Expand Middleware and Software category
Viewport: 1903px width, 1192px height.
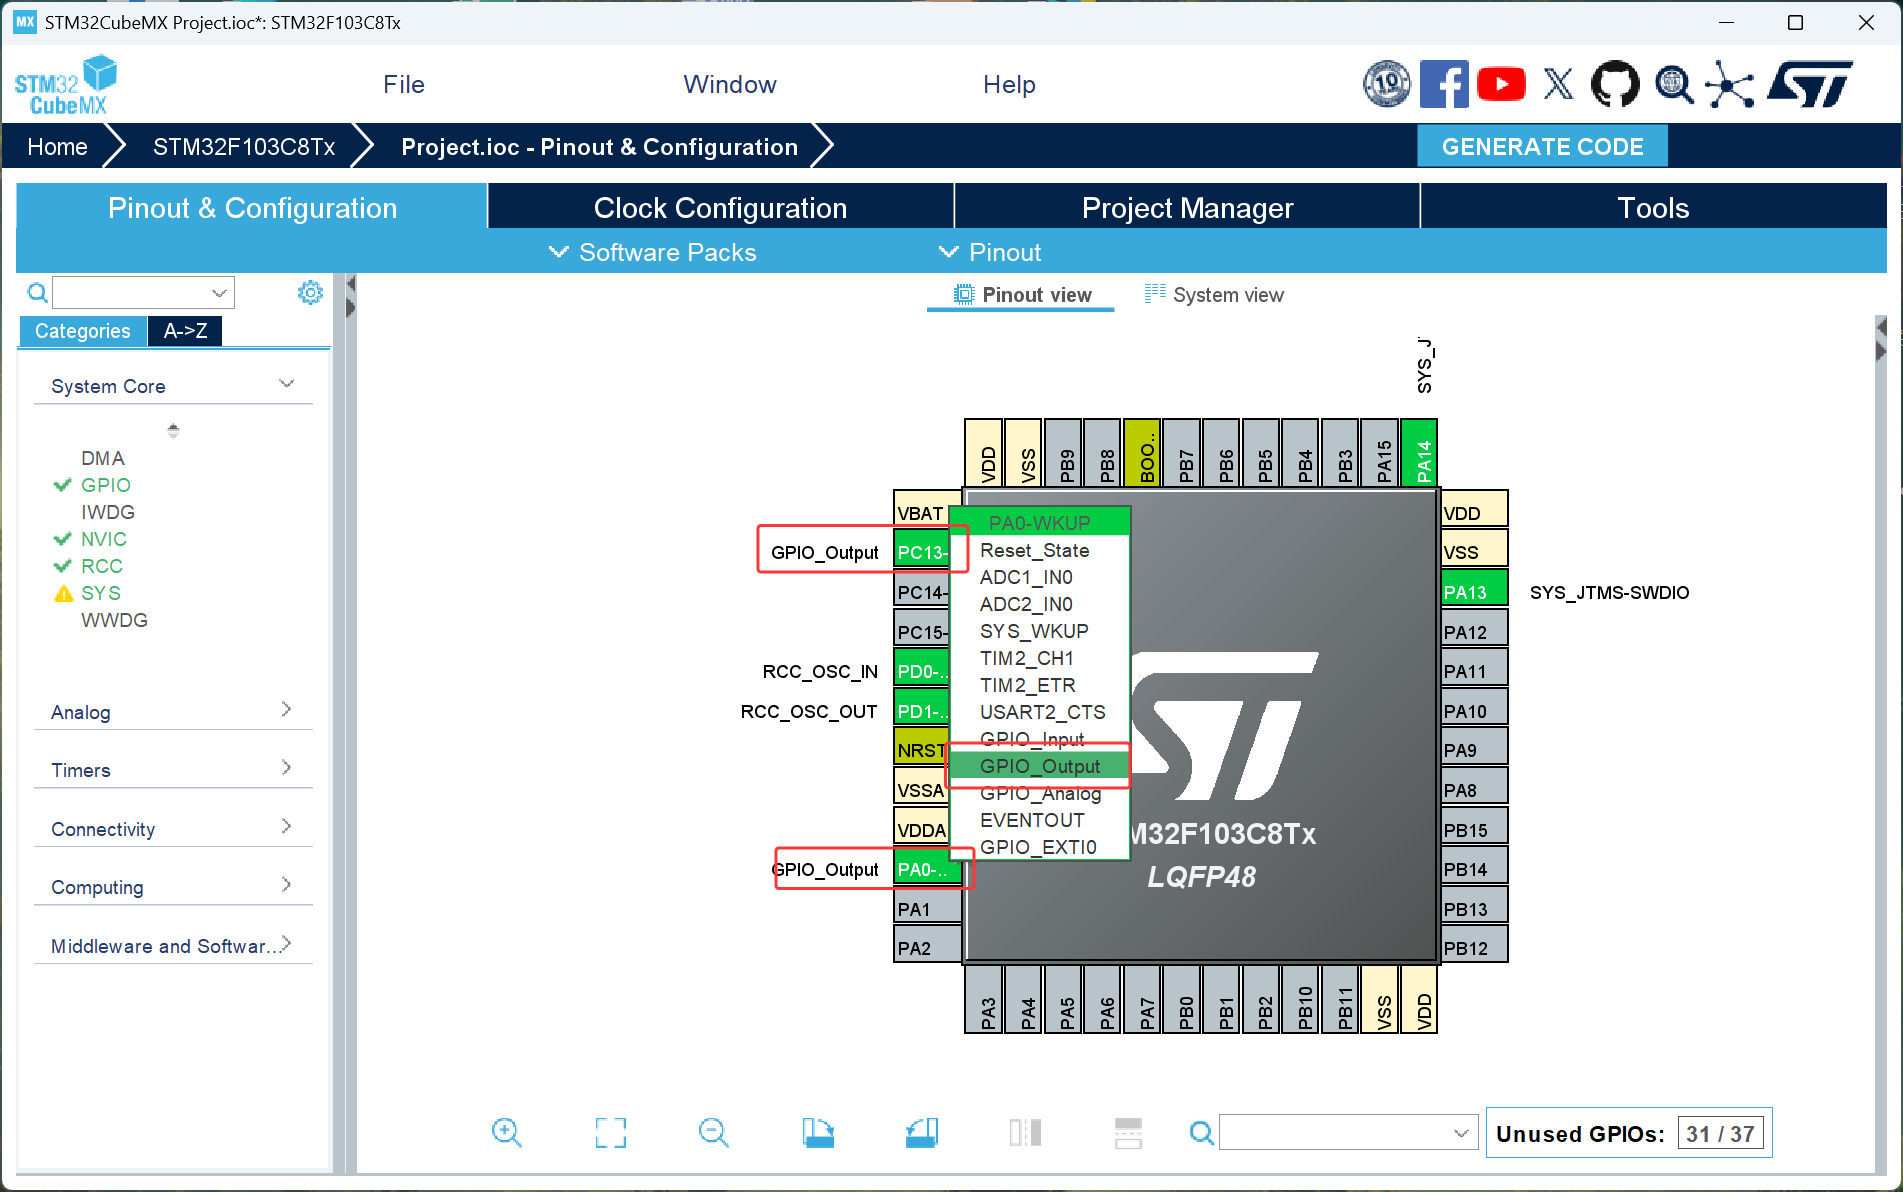[x=173, y=946]
